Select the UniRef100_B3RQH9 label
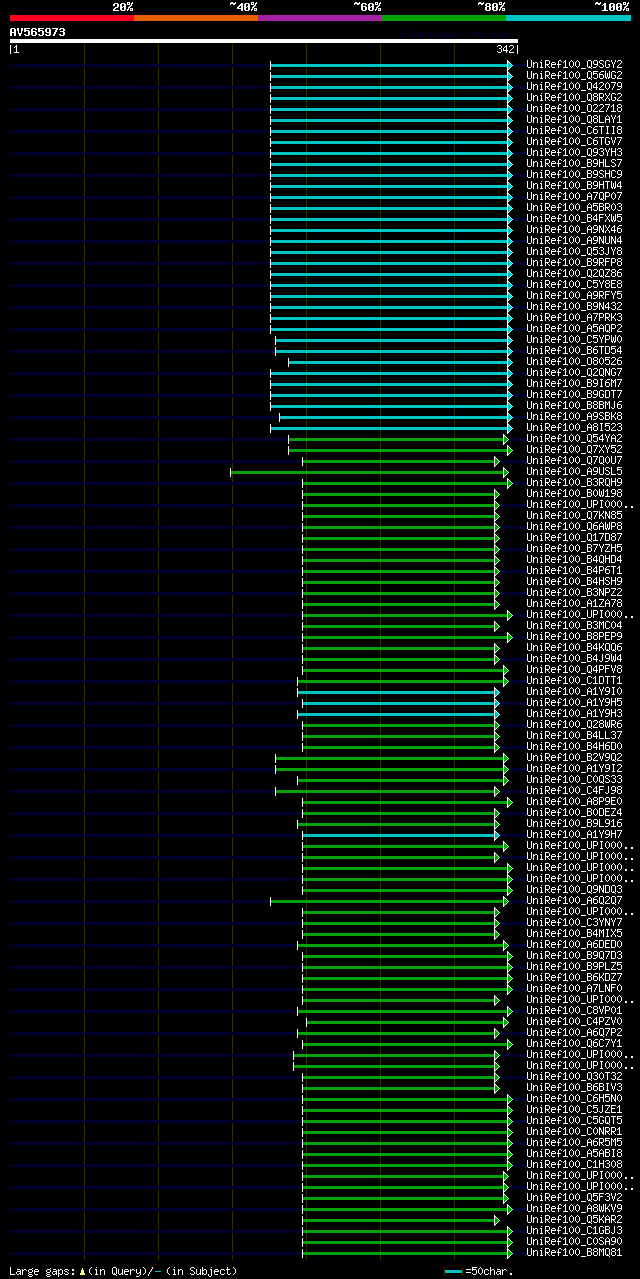The image size is (640, 1279). (574, 482)
